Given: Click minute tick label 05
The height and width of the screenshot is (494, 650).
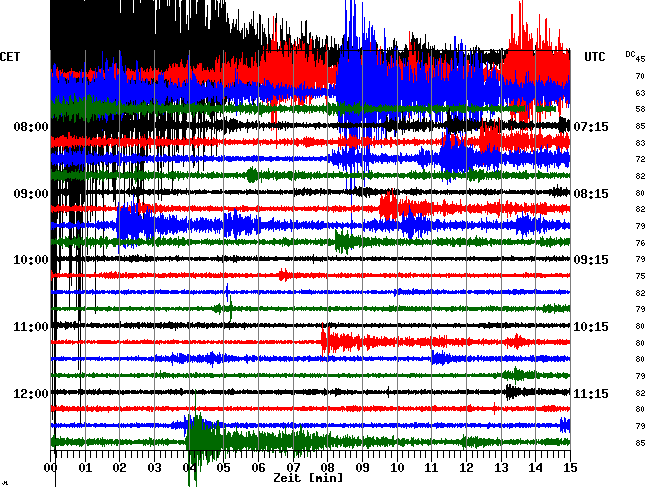Looking at the screenshot, I should coord(223,467).
